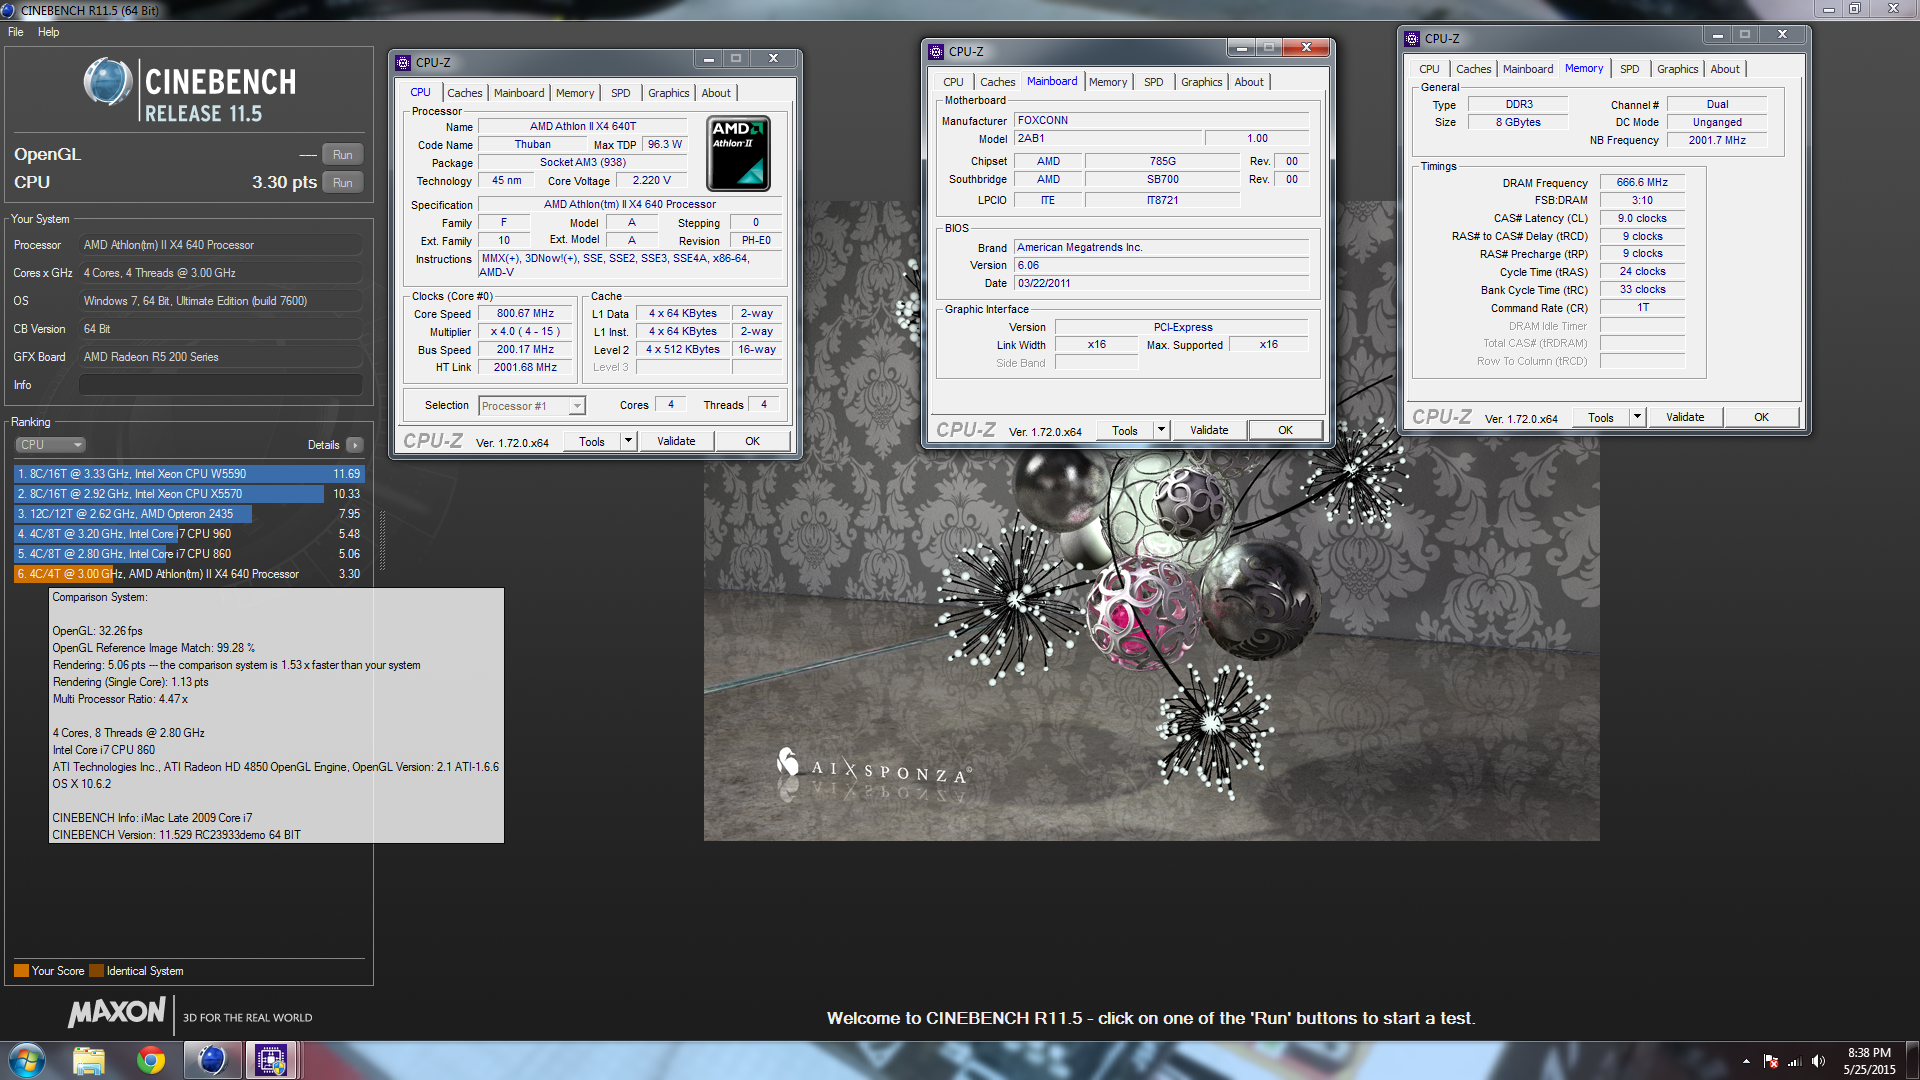Screen dimensions: 1920x1080
Task: Open Windows Explorer from taskbar
Action: pyautogui.click(x=89, y=1060)
